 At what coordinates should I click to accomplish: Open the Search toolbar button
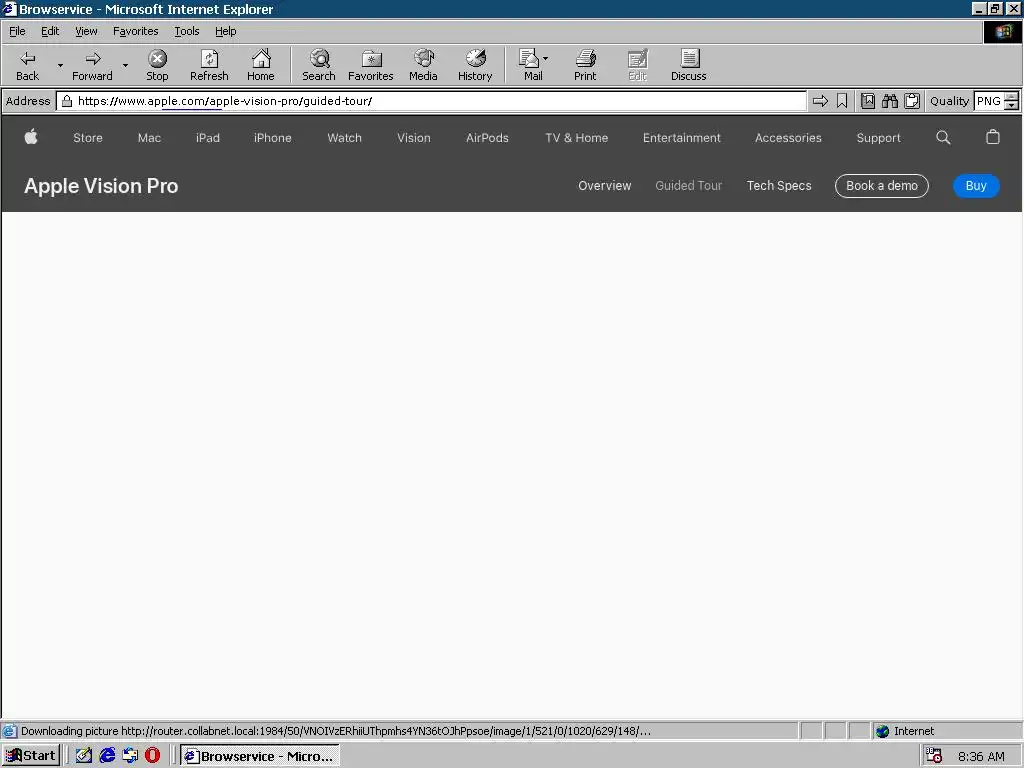(319, 65)
